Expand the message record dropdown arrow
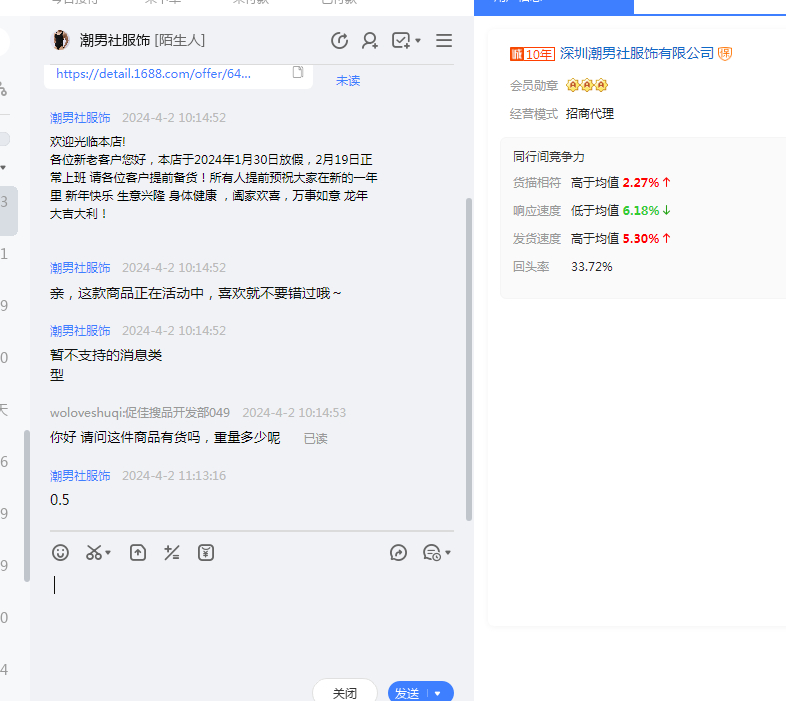The width and height of the screenshot is (786, 701). [448, 553]
